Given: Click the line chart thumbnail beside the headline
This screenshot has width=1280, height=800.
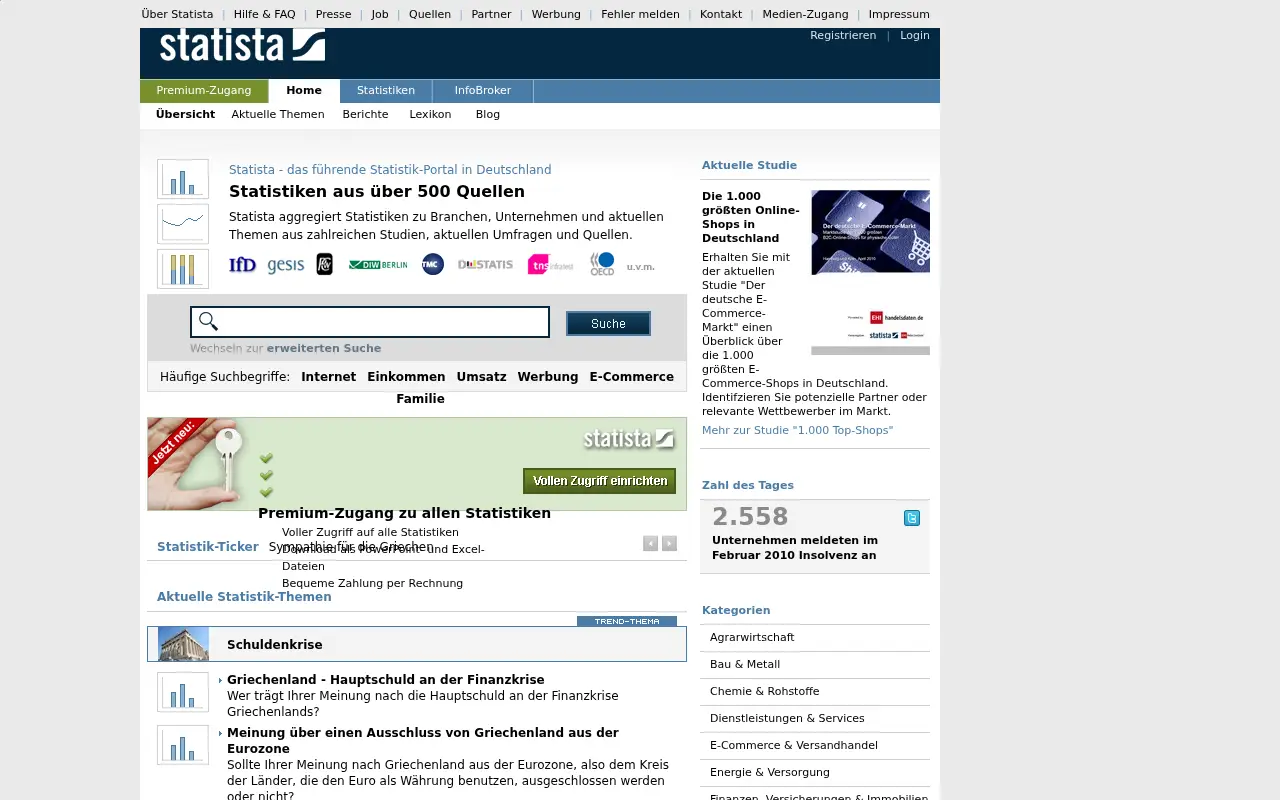Looking at the screenshot, I should click(x=183, y=224).
